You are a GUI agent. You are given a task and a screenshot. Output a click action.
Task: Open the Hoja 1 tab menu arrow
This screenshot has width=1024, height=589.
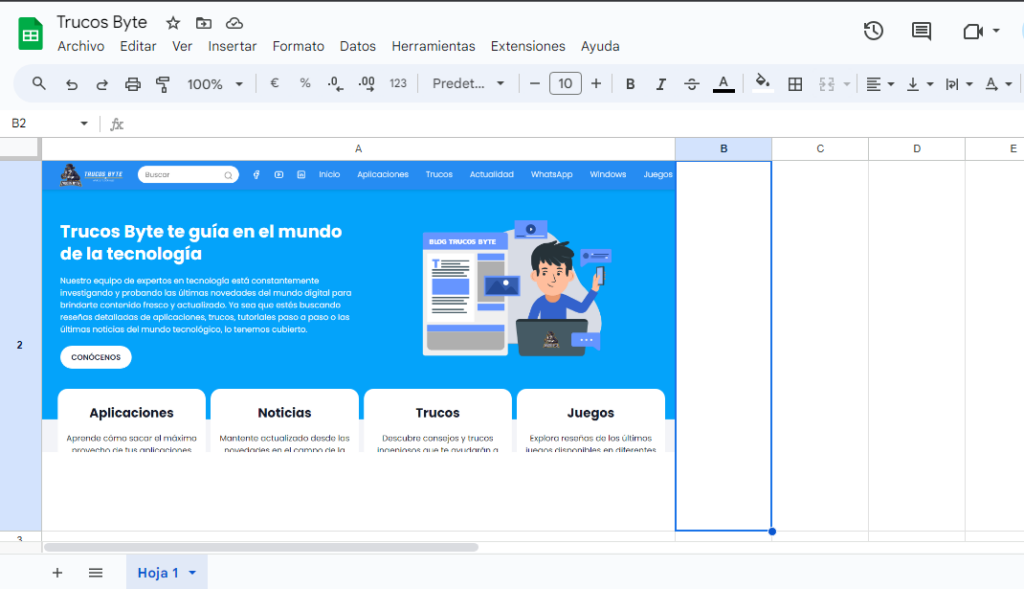tap(192, 573)
